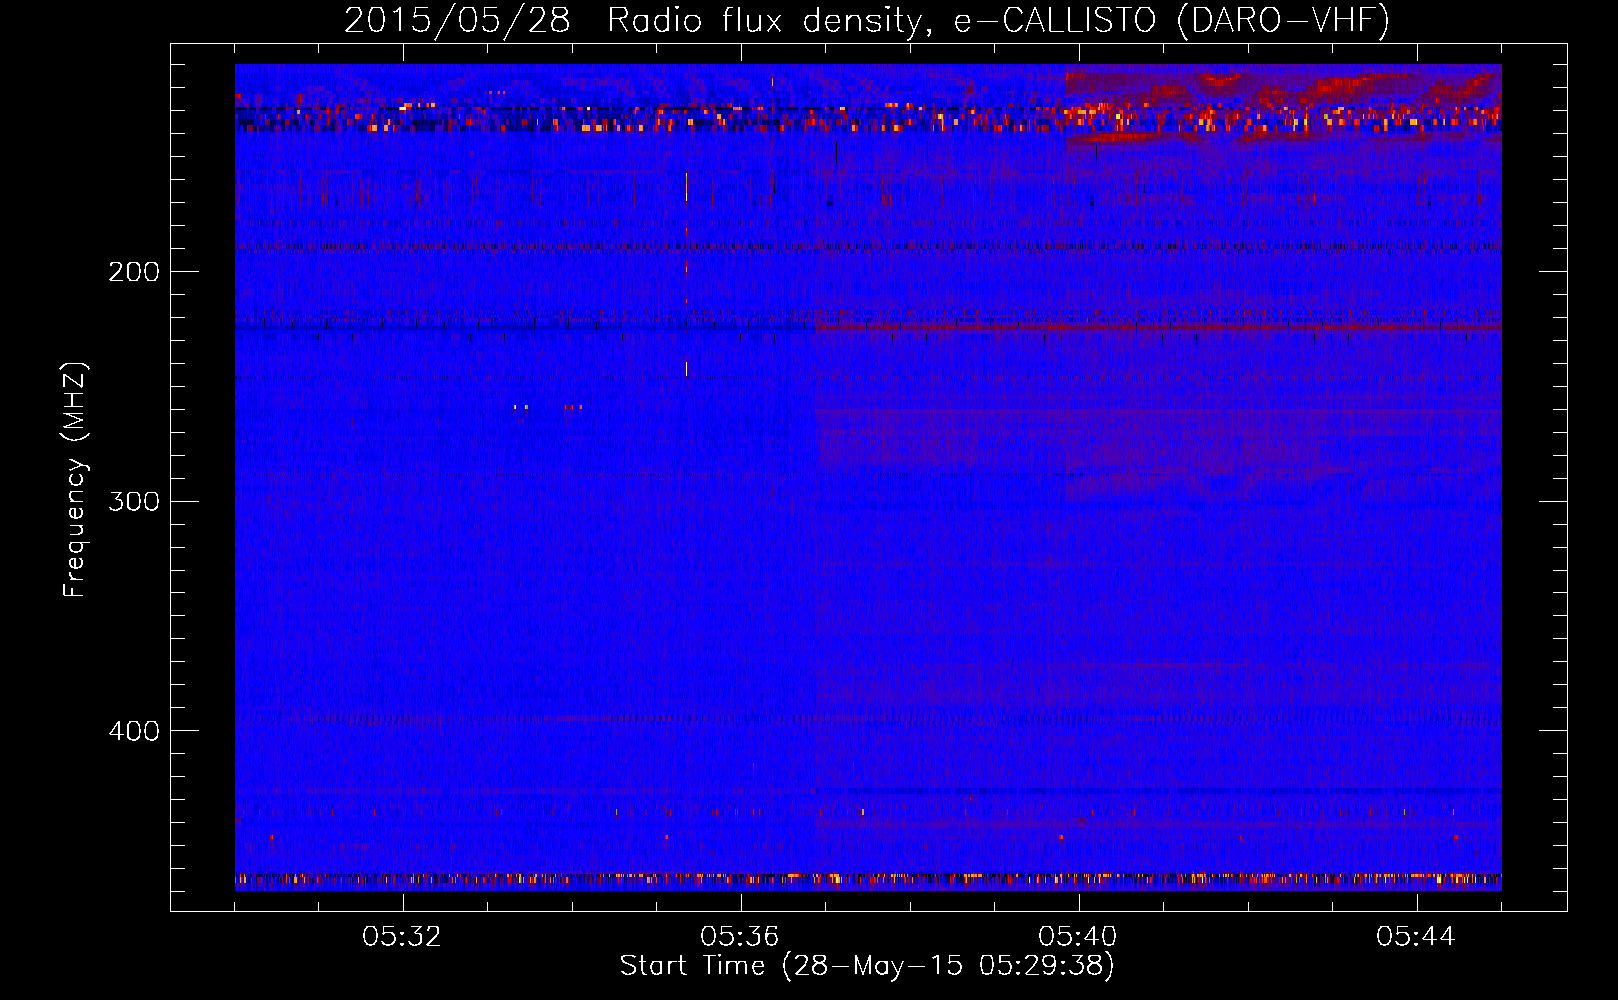This screenshot has width=1618, height=1000.
Task: Click the 200 frequency tick label
Action: [x=134, y=271]
